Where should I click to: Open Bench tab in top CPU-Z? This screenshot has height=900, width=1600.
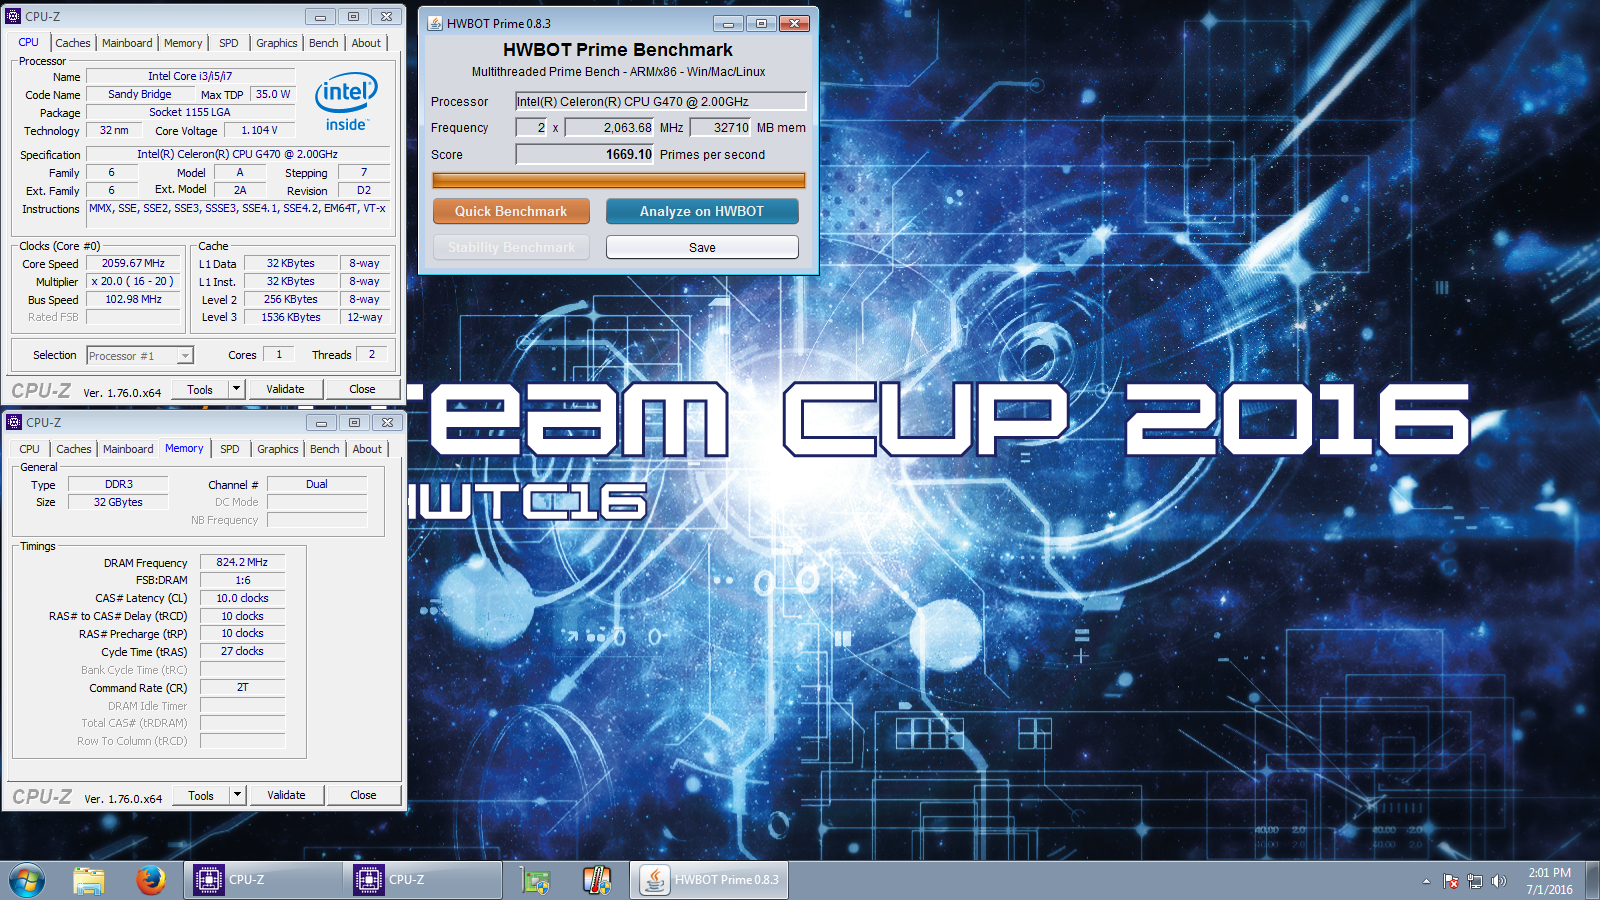tap(324, 43)
